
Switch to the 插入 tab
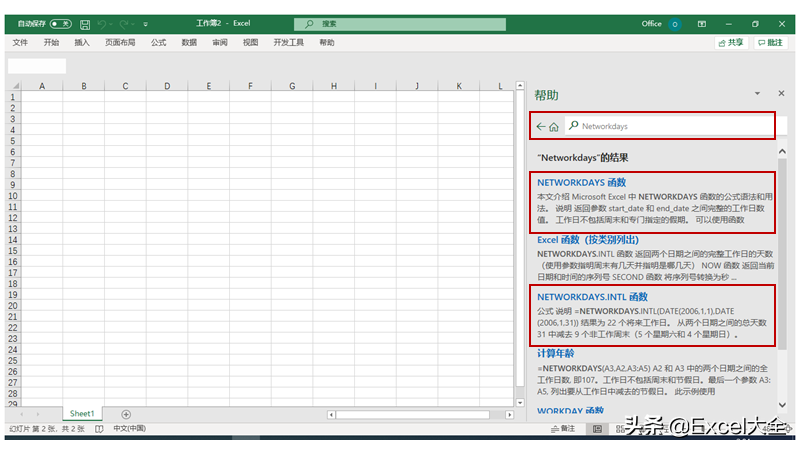click(x=82, y=42)
